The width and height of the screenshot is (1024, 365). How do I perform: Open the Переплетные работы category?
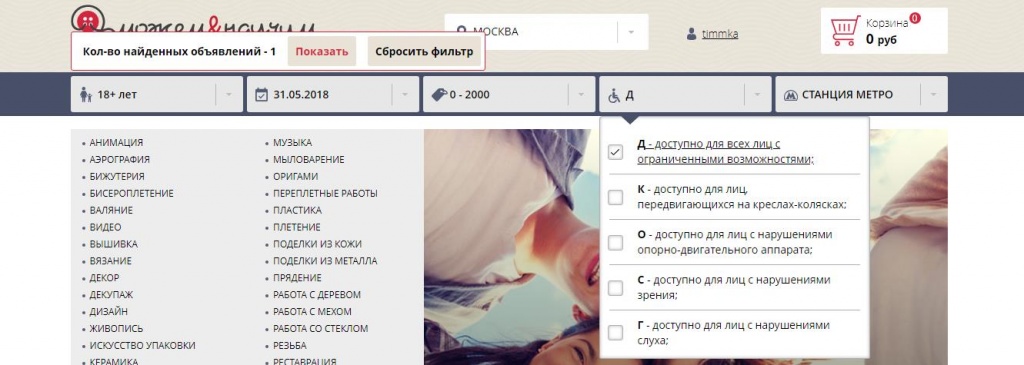pyautogui.click(x=325, y=193)
